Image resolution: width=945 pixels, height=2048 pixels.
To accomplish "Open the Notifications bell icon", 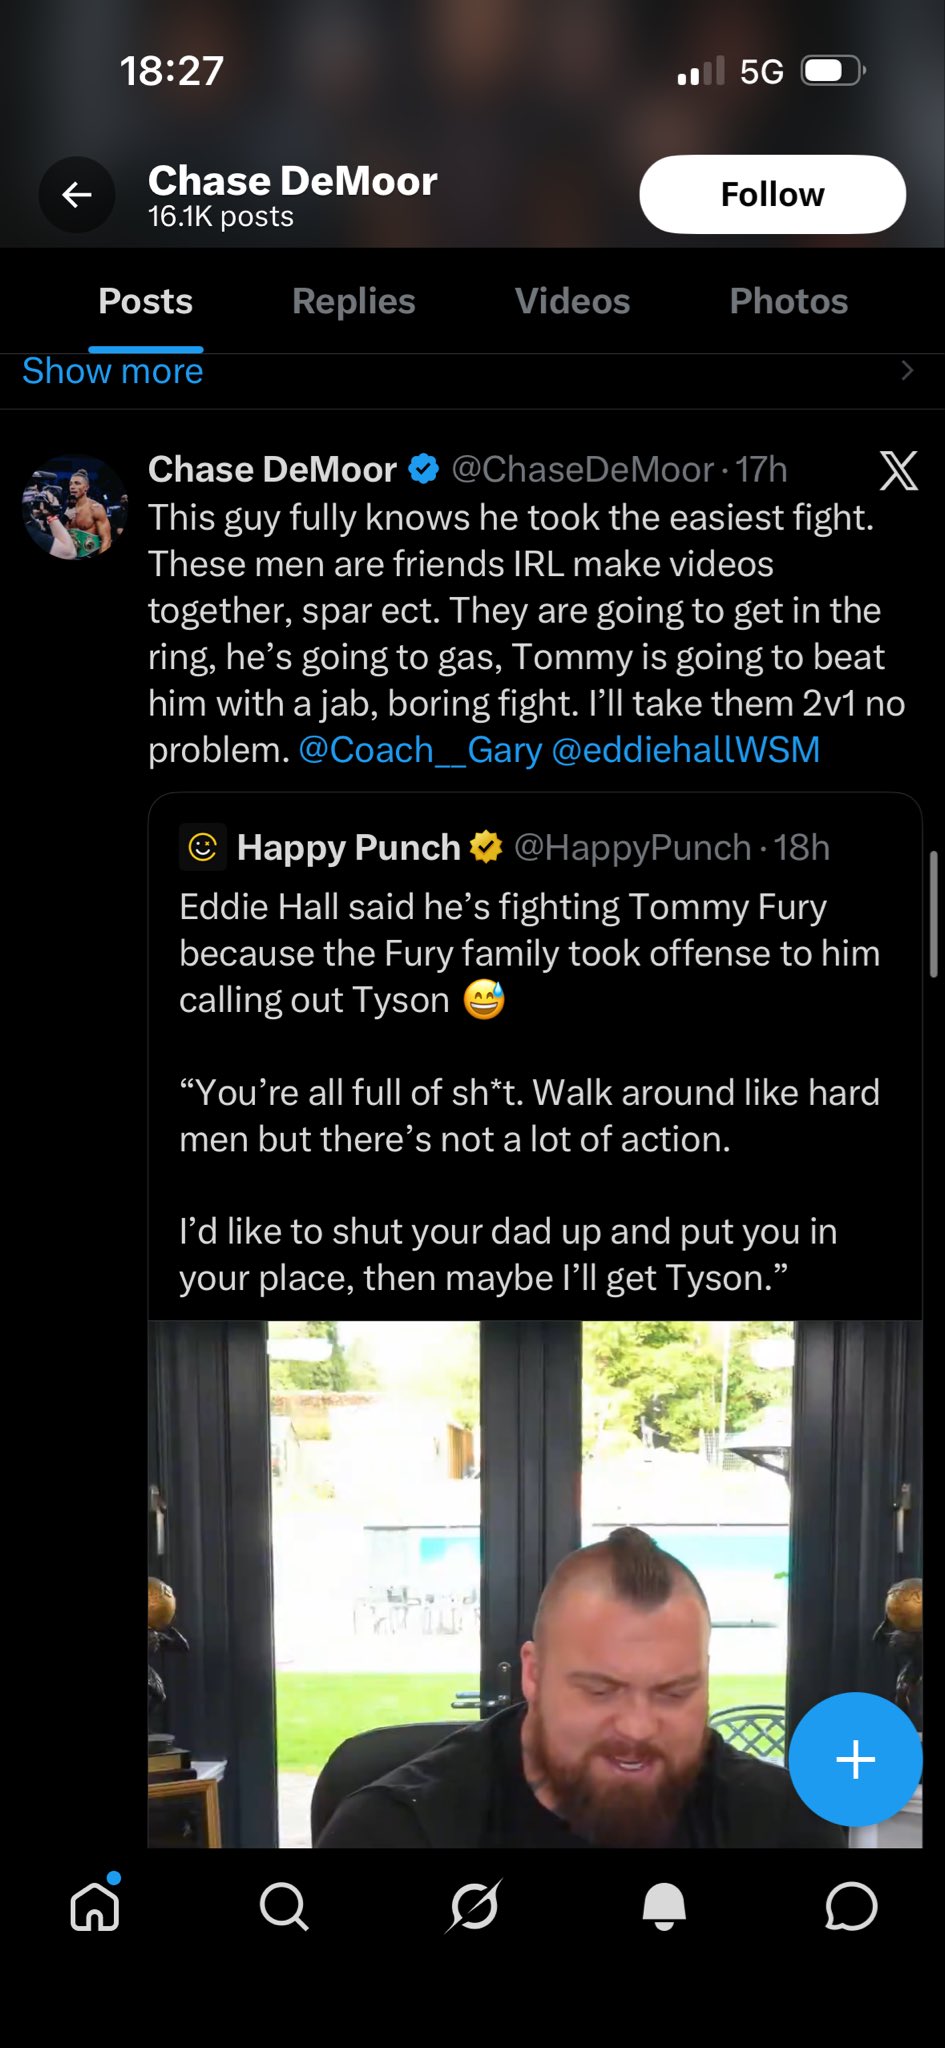I will click(x=664, y=1906).
